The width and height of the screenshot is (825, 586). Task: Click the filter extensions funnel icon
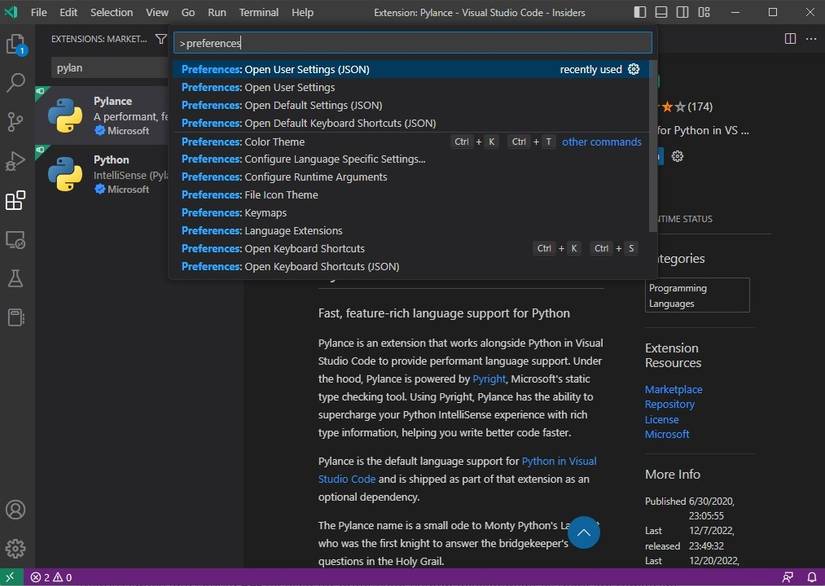[x=161, y=40]
